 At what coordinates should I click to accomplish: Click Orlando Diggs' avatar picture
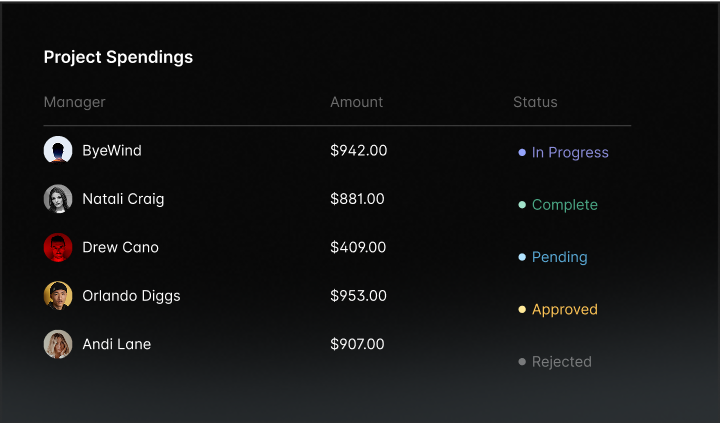(58, 296)
